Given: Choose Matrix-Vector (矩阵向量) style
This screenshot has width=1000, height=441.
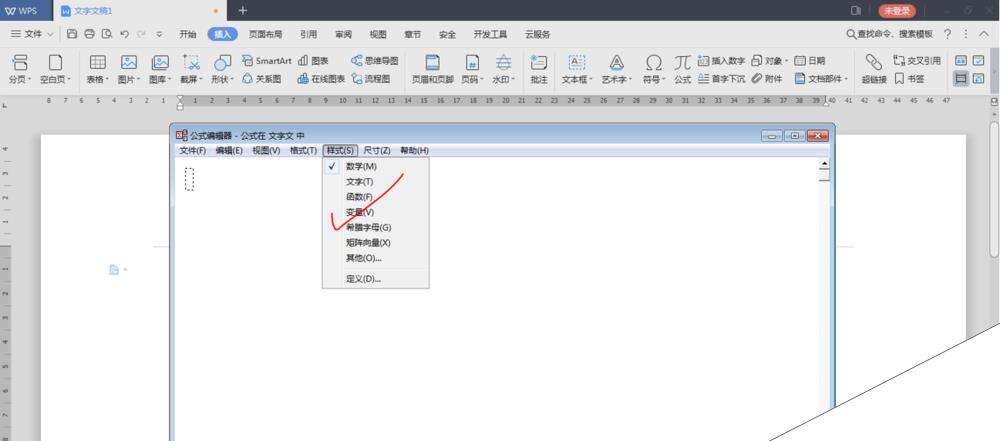Looking at the screenshot, I should [376, 243].
